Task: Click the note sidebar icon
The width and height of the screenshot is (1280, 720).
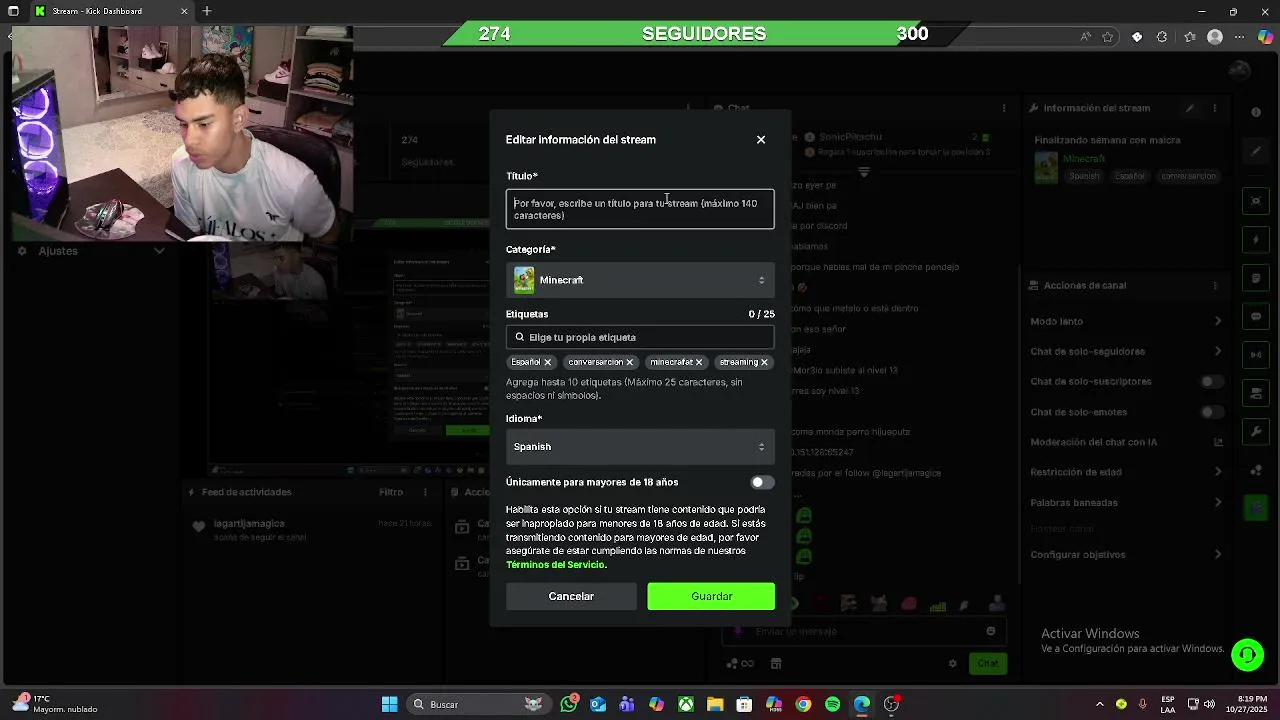Action: coord(1256,278)
